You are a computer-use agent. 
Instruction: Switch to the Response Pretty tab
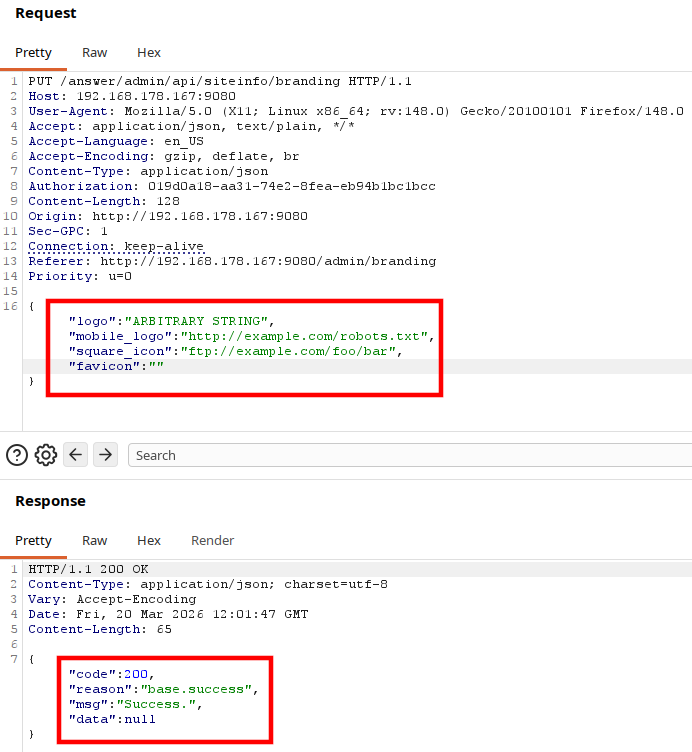click(33, 540)
